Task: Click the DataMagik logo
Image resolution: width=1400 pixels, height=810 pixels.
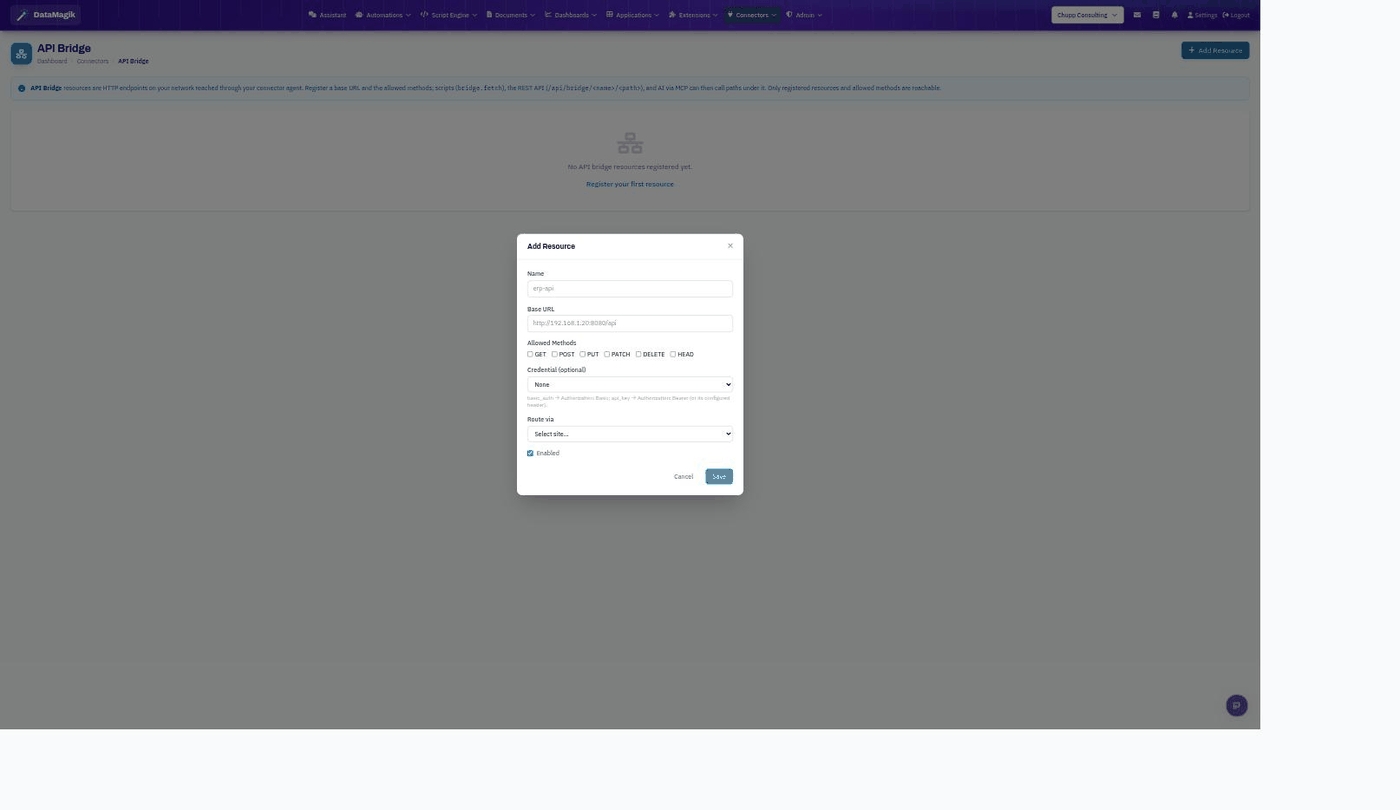Action: coord(45,15)
